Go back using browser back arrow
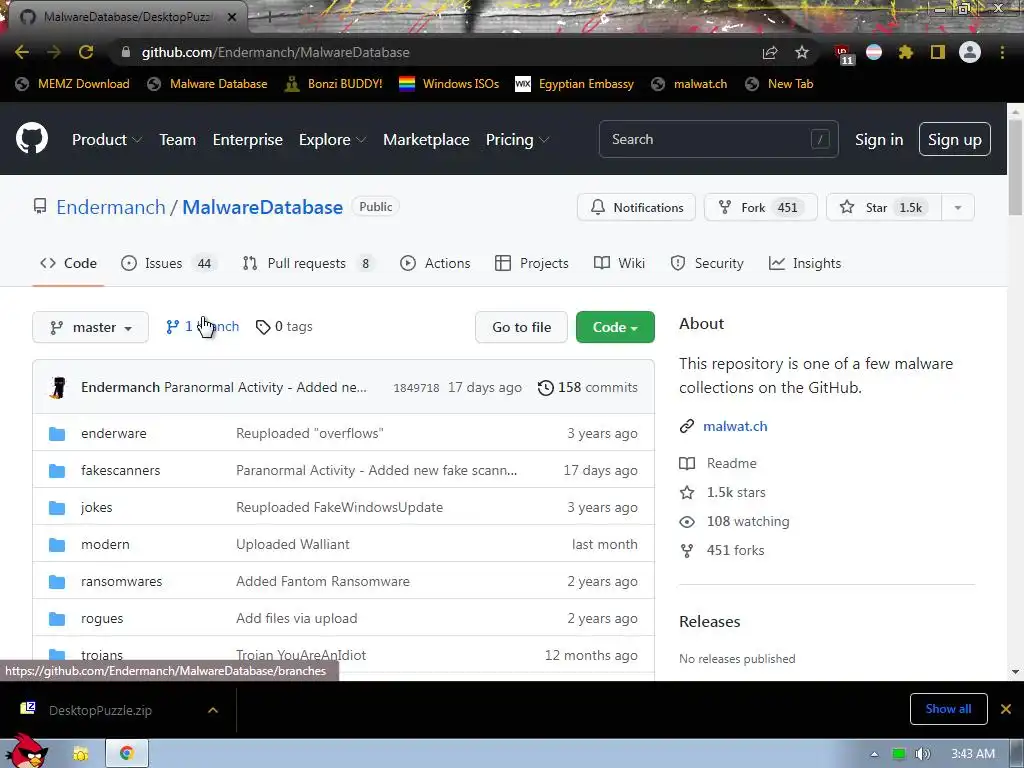The image size is (1024, 768). click(x=22, y=52)
